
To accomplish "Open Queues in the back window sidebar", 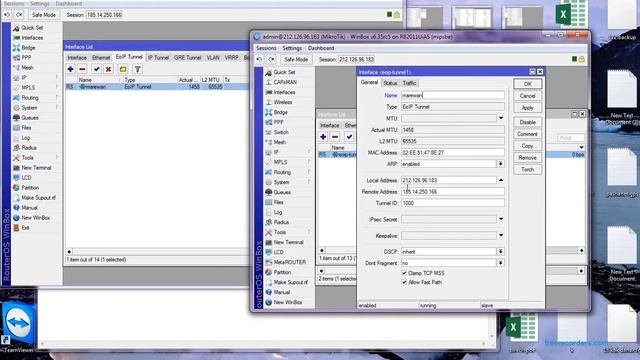I will coord(30,118).
